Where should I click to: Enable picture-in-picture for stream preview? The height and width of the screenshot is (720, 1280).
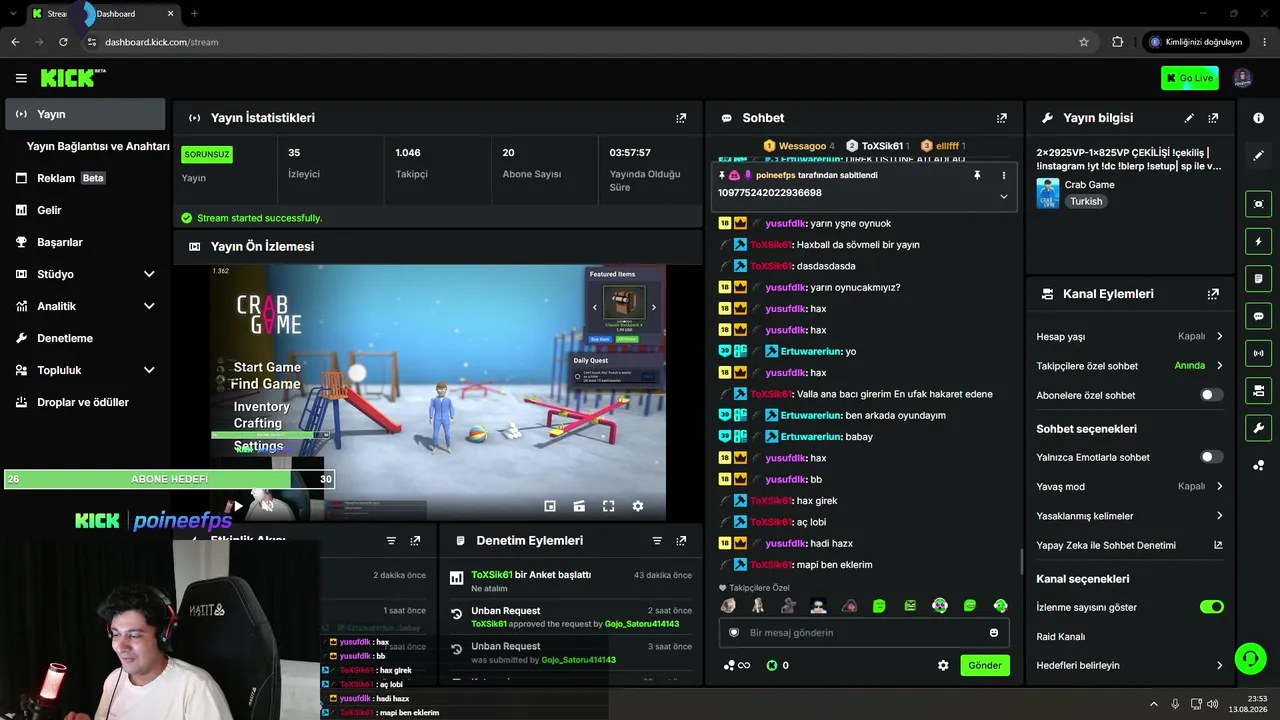point(550,506)
